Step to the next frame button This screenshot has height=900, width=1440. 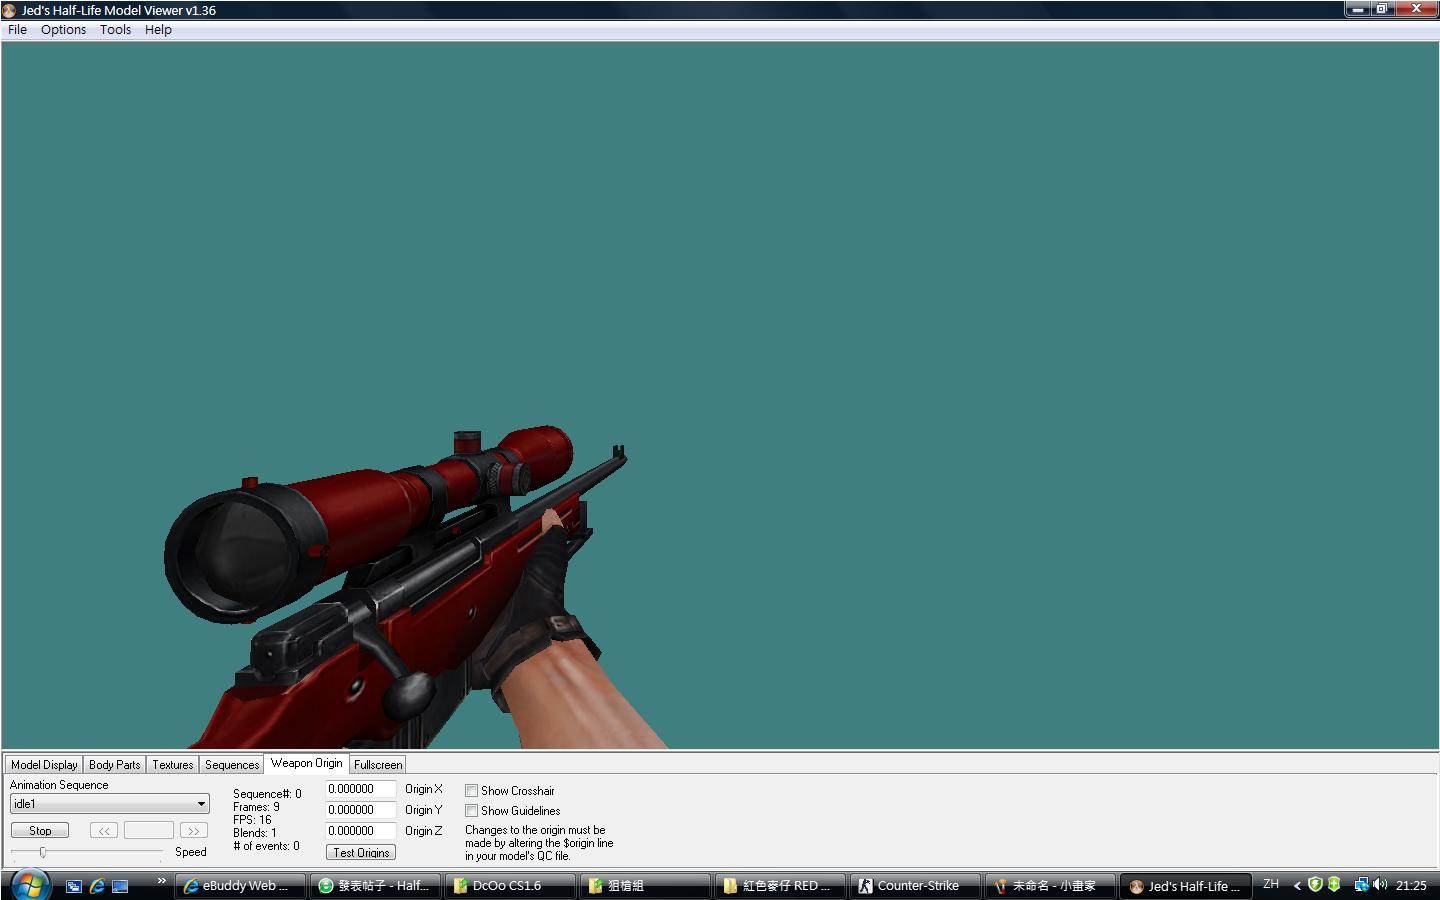(x=193, y=831)
